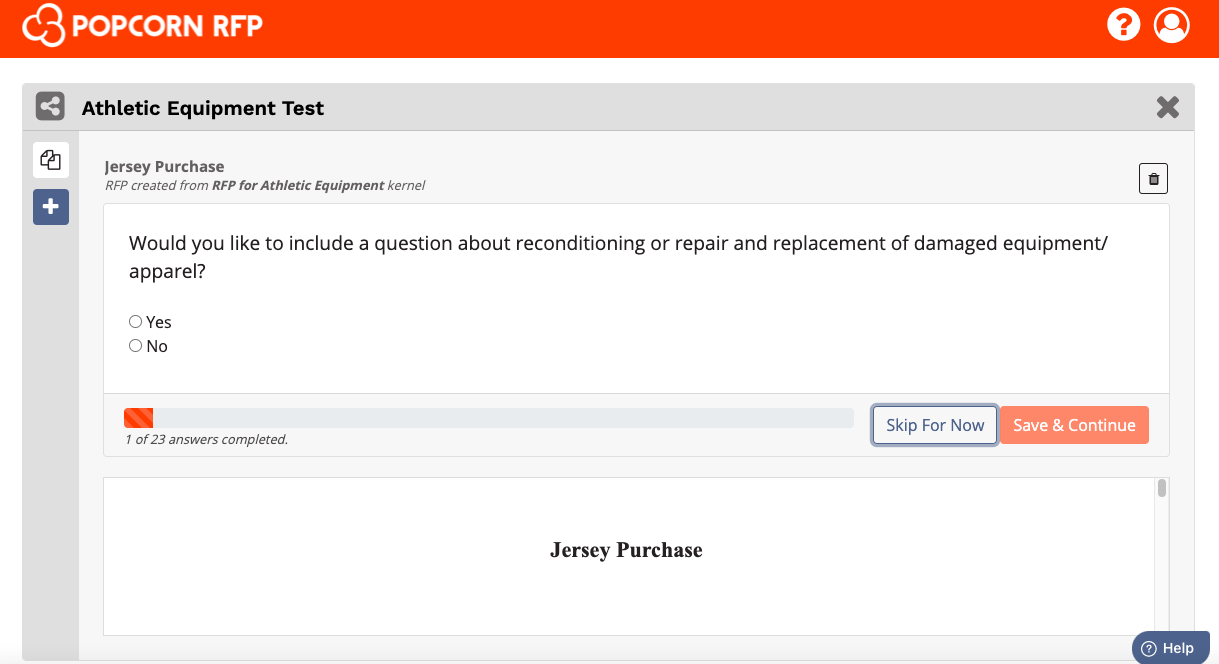Click the Jersey Purchase section label above question
This screenshot has width=1219, height=664.
pos(164,166)
